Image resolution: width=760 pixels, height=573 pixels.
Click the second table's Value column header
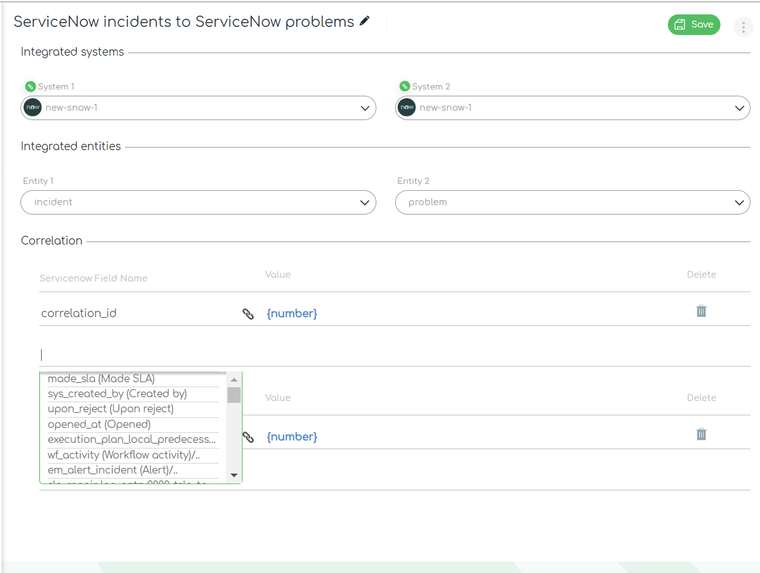(x=278, y=398)
